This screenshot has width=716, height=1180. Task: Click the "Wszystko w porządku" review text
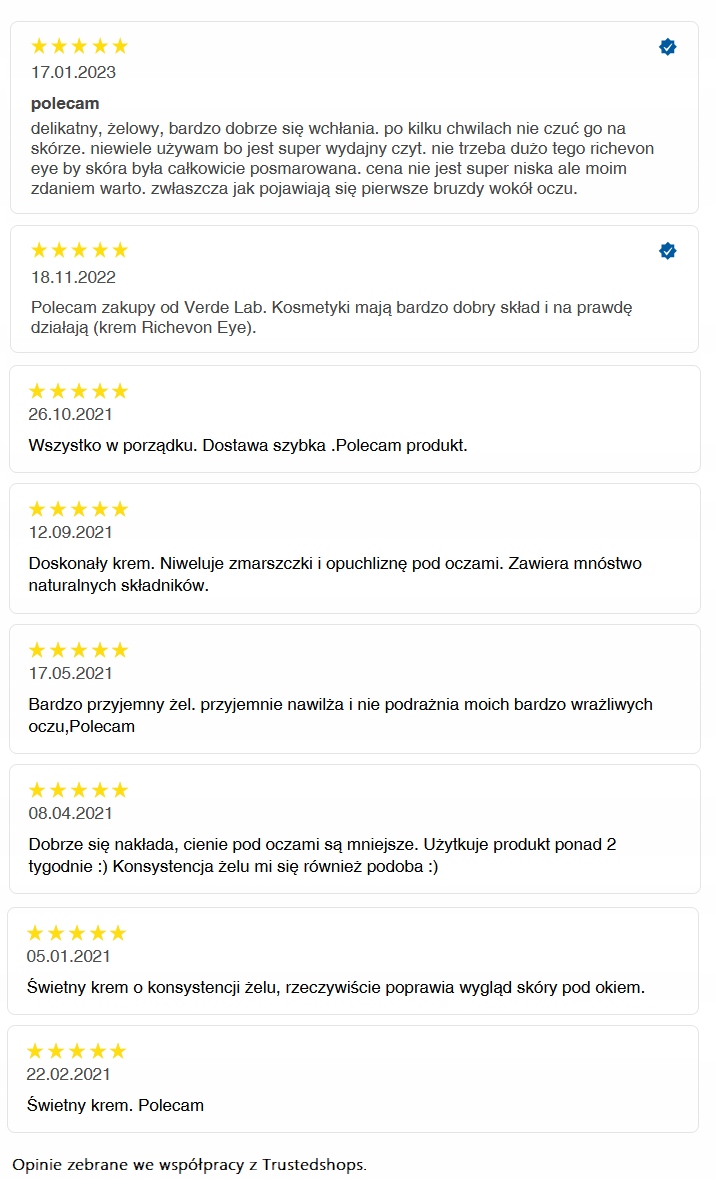(x=248, y=445)
